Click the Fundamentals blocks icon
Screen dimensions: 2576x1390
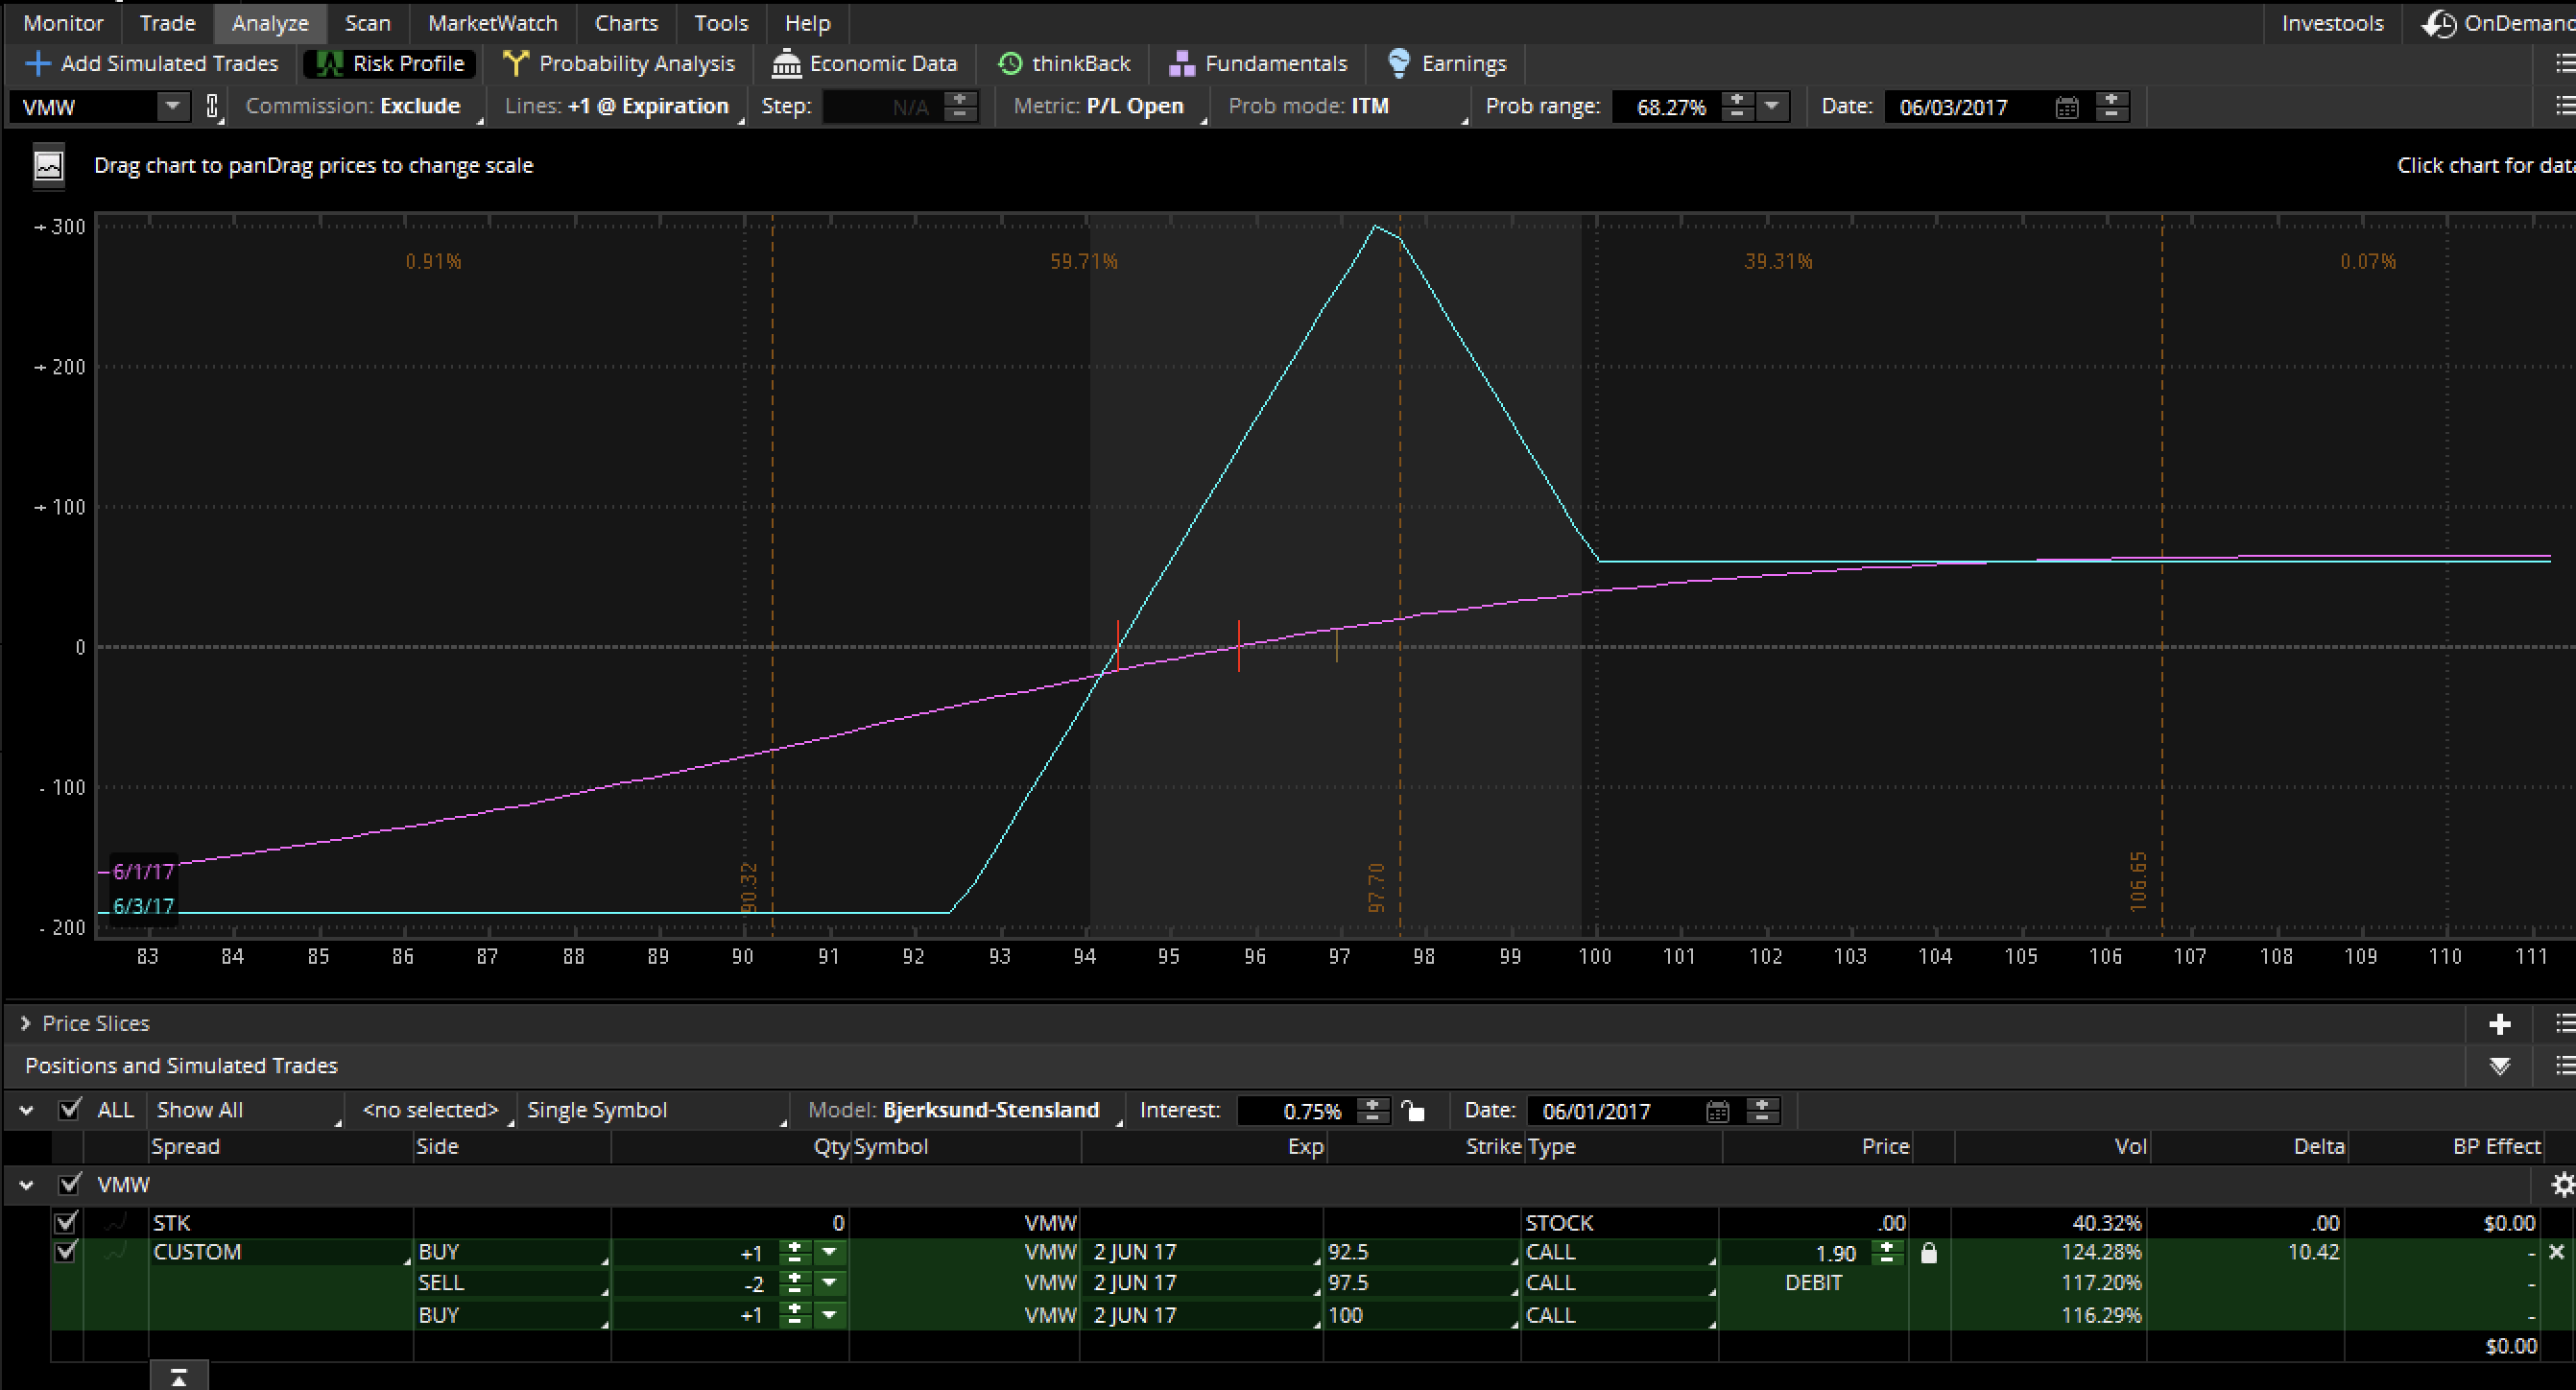point(1181,64)
